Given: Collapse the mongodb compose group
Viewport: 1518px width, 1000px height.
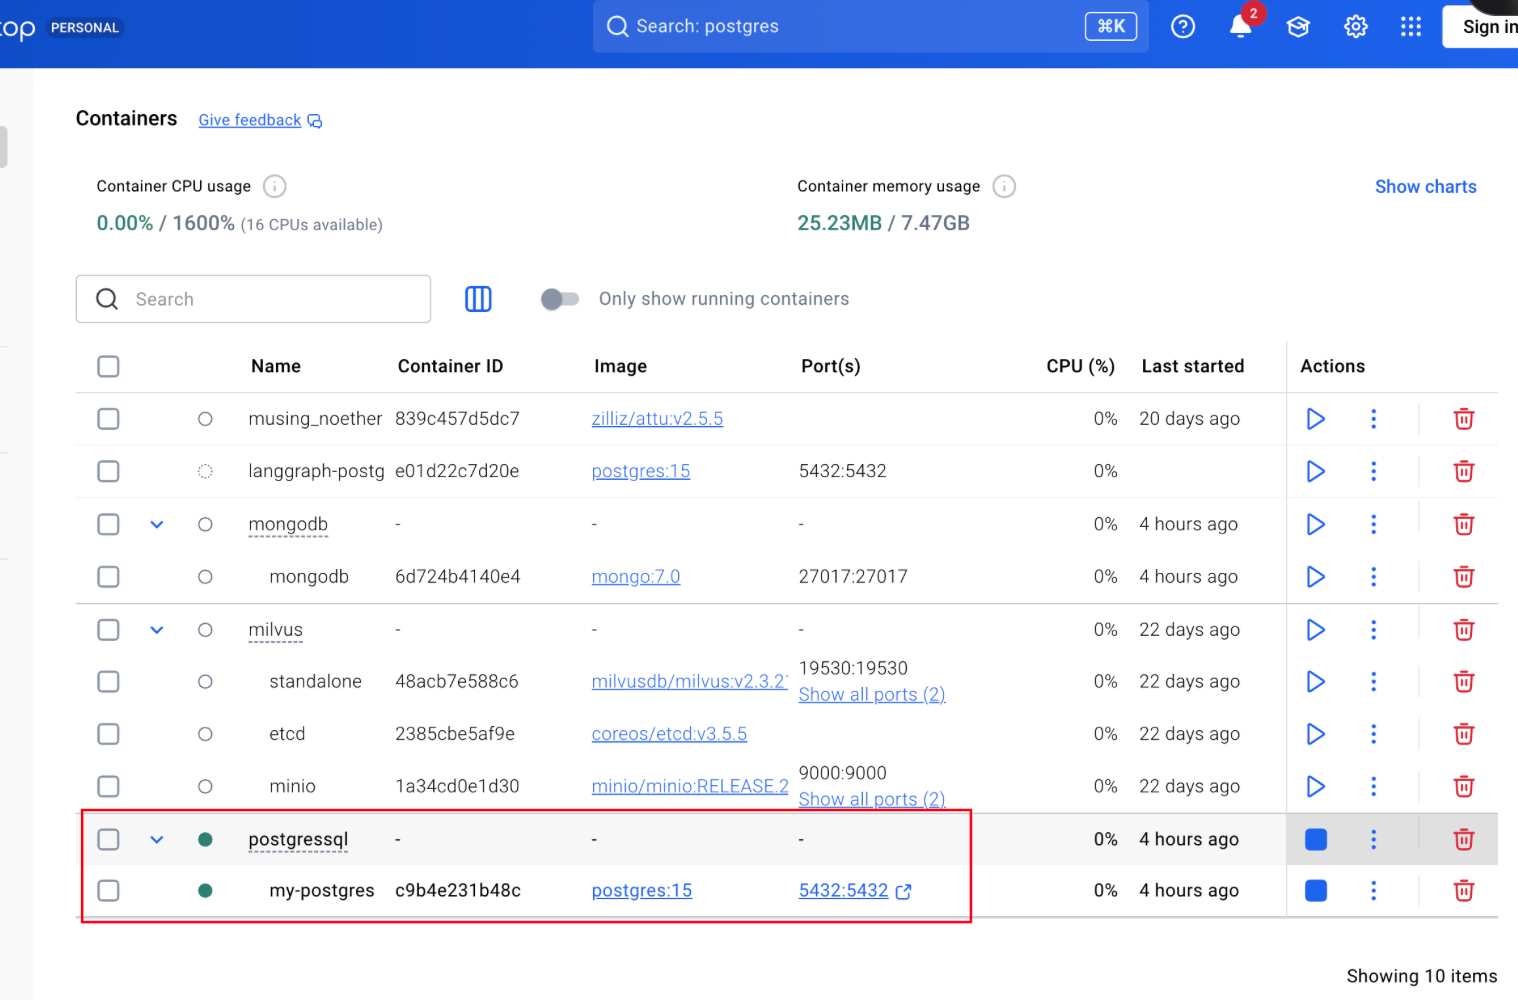Looking at the screenshot, I should pyautogui.click(x=157, y=525).
